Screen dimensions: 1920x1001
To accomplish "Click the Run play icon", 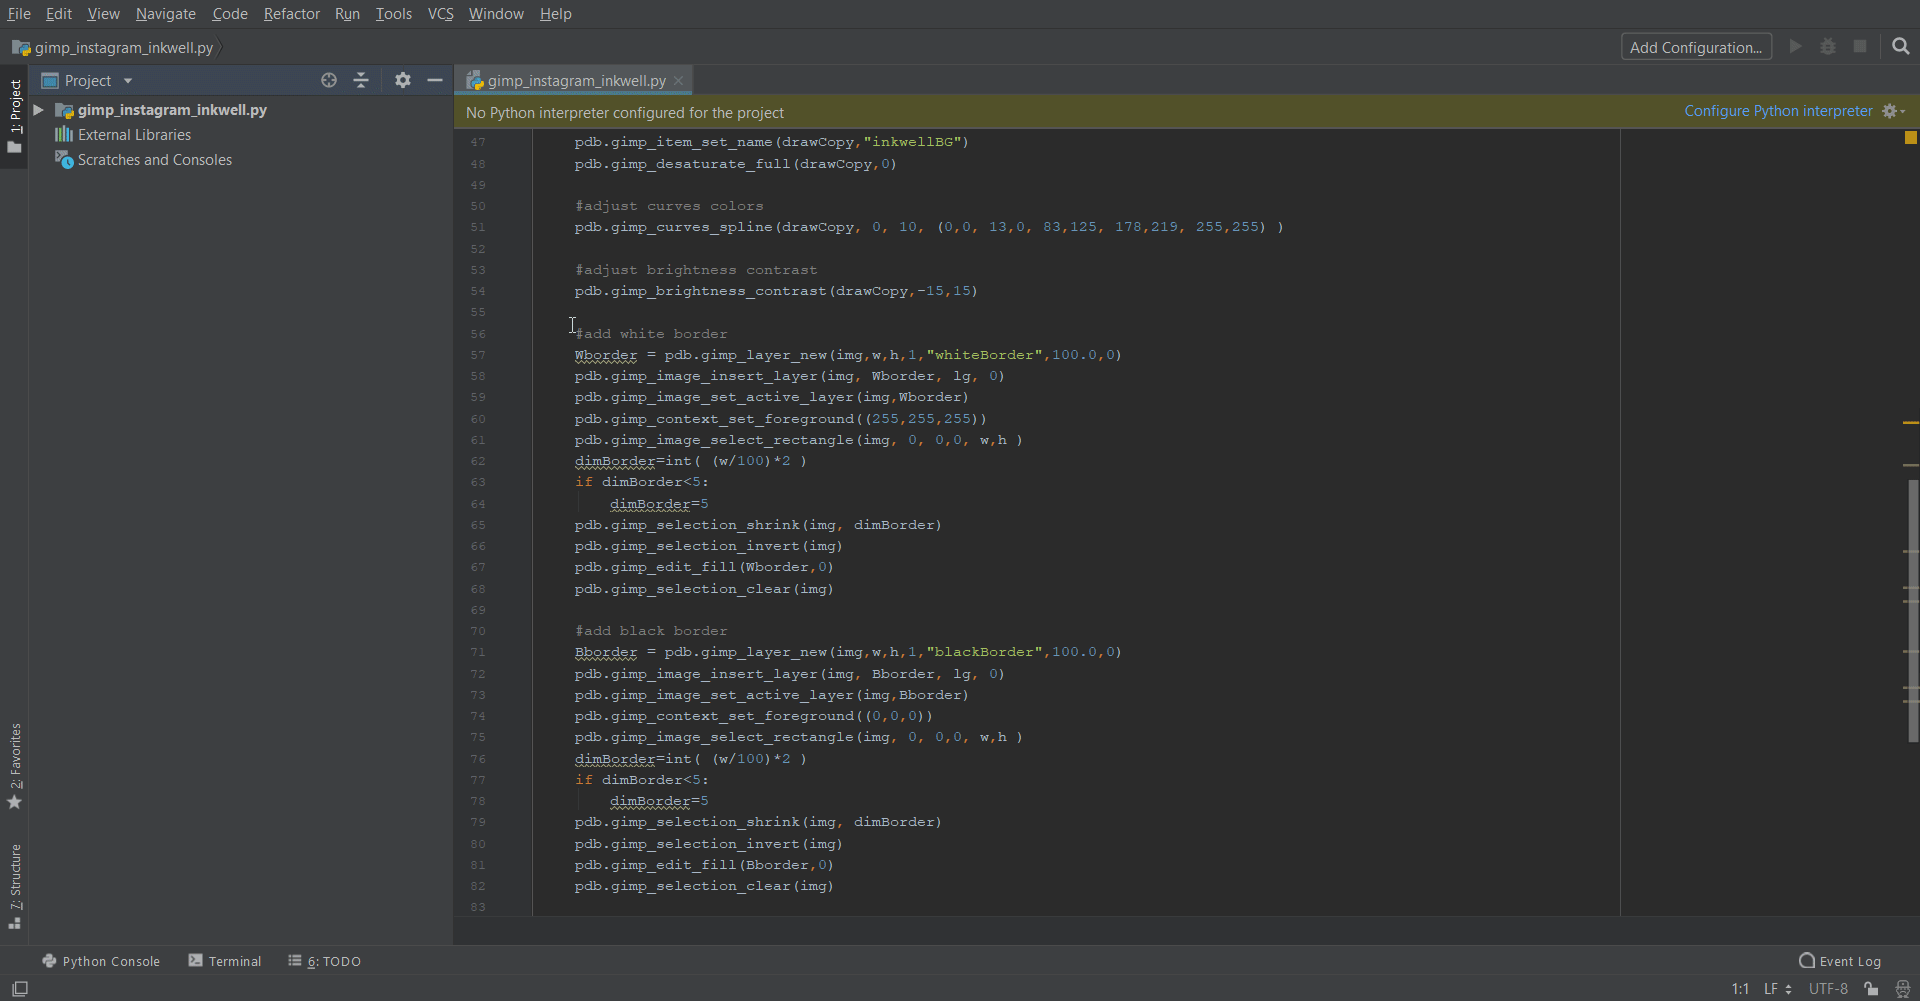I will click(1796, 47).
